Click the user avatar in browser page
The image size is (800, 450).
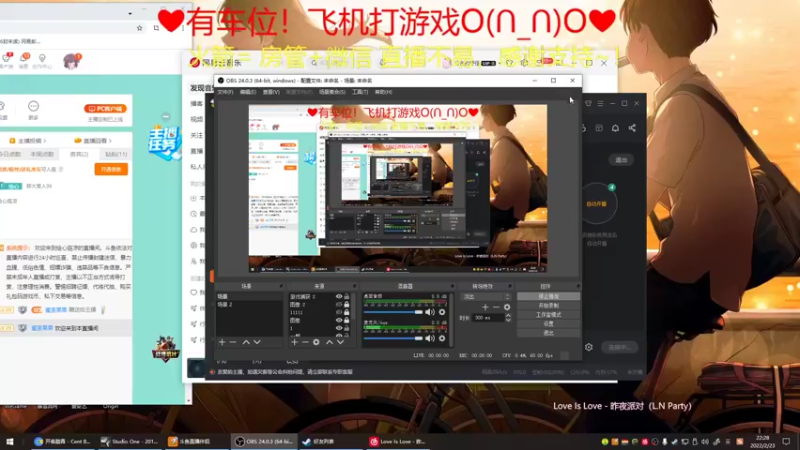click(x=71, y=61)
